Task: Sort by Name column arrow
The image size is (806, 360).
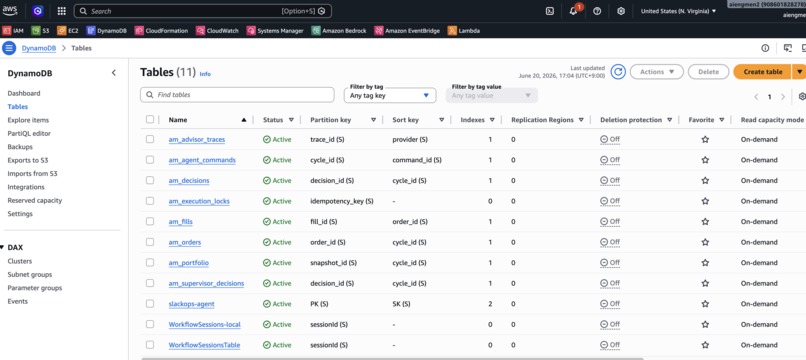Action: coord(244,120)
